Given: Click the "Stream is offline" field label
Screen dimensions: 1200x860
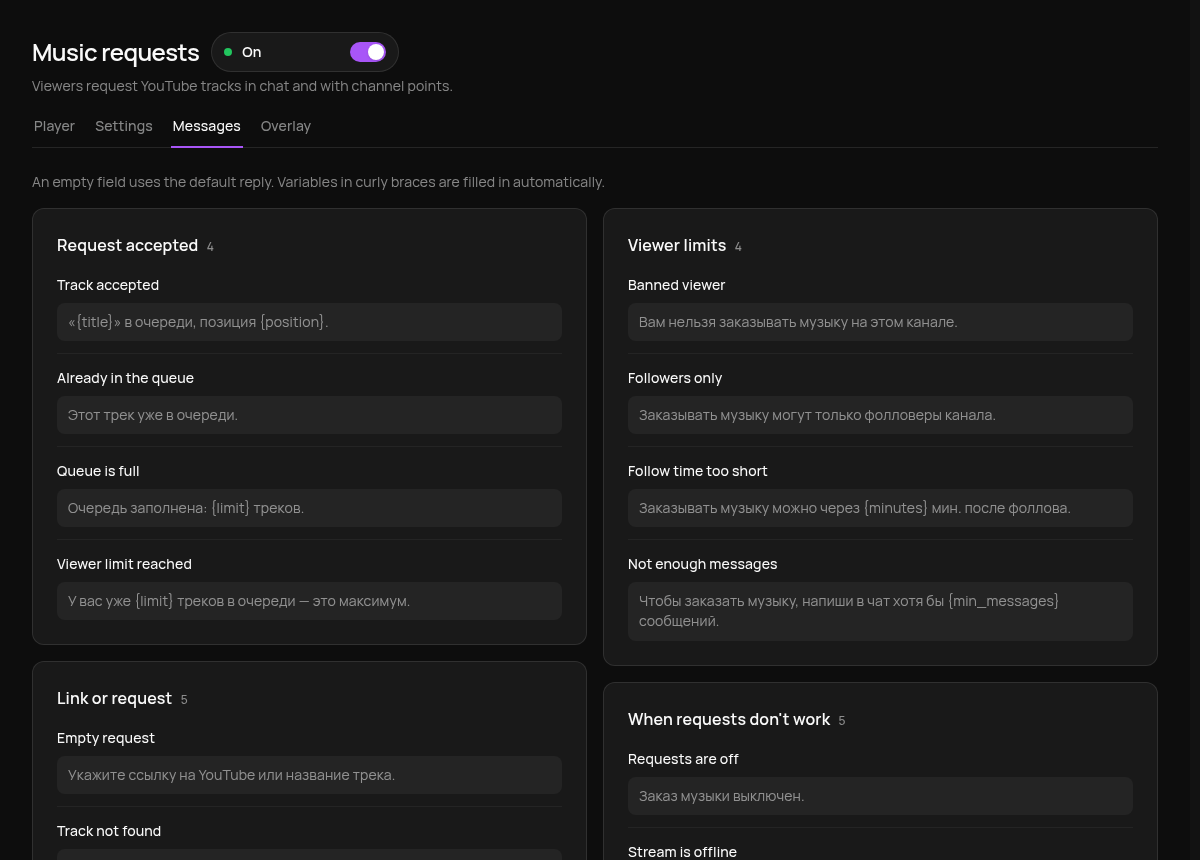Looking at the screenshot, I should click(x=682, y=852).
